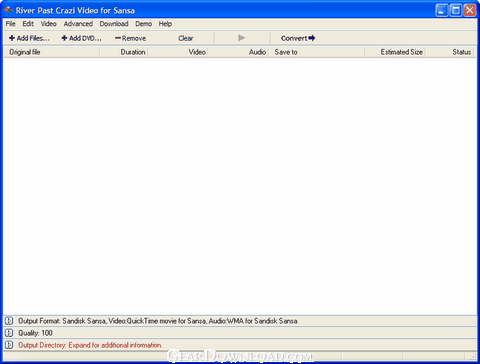Start conversion with Convert button
This screenshot has width=480, height=364.
(298, 38)
